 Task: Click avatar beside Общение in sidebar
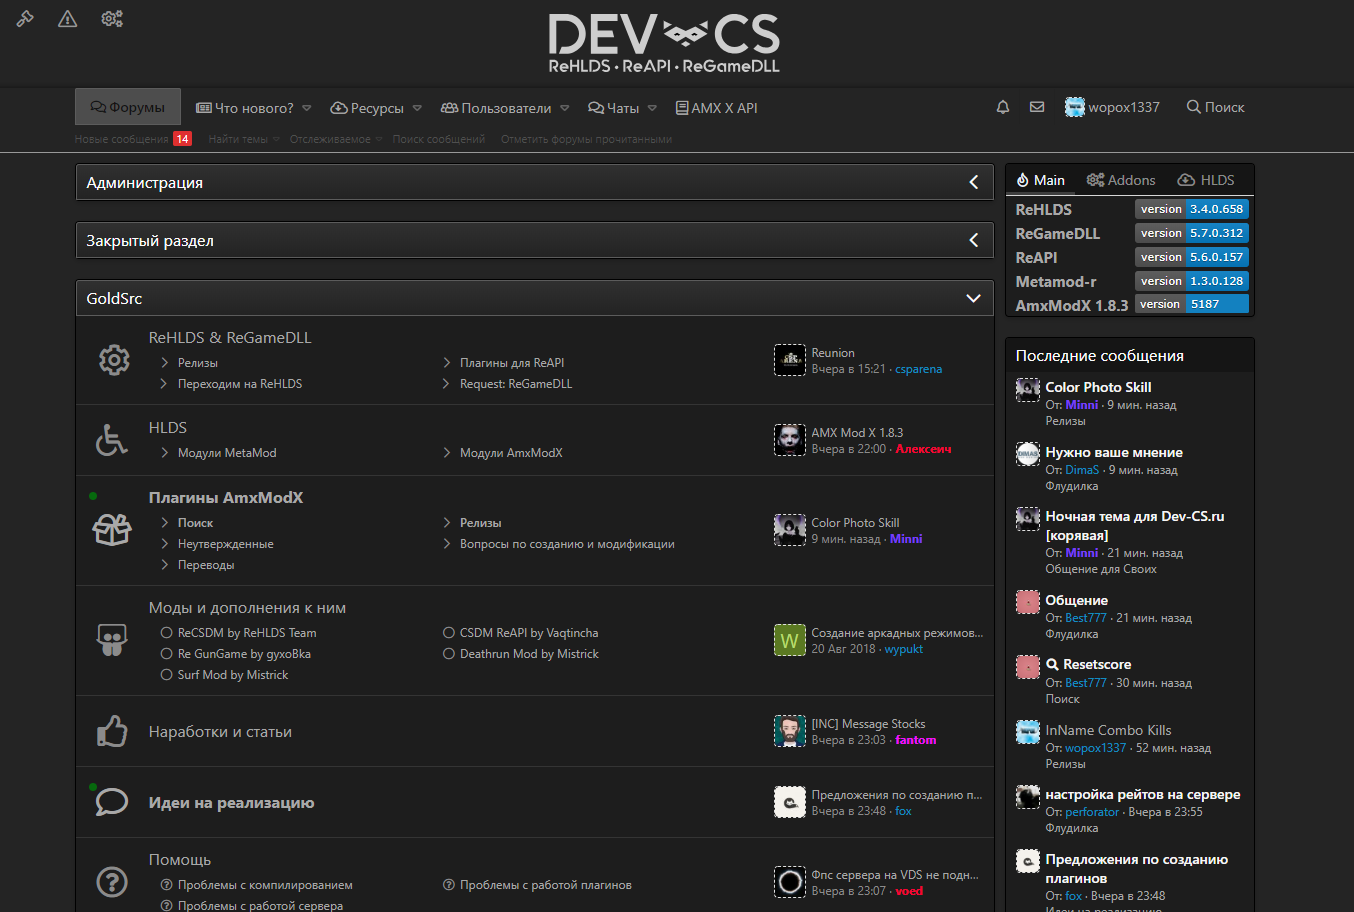point(1028,602)
